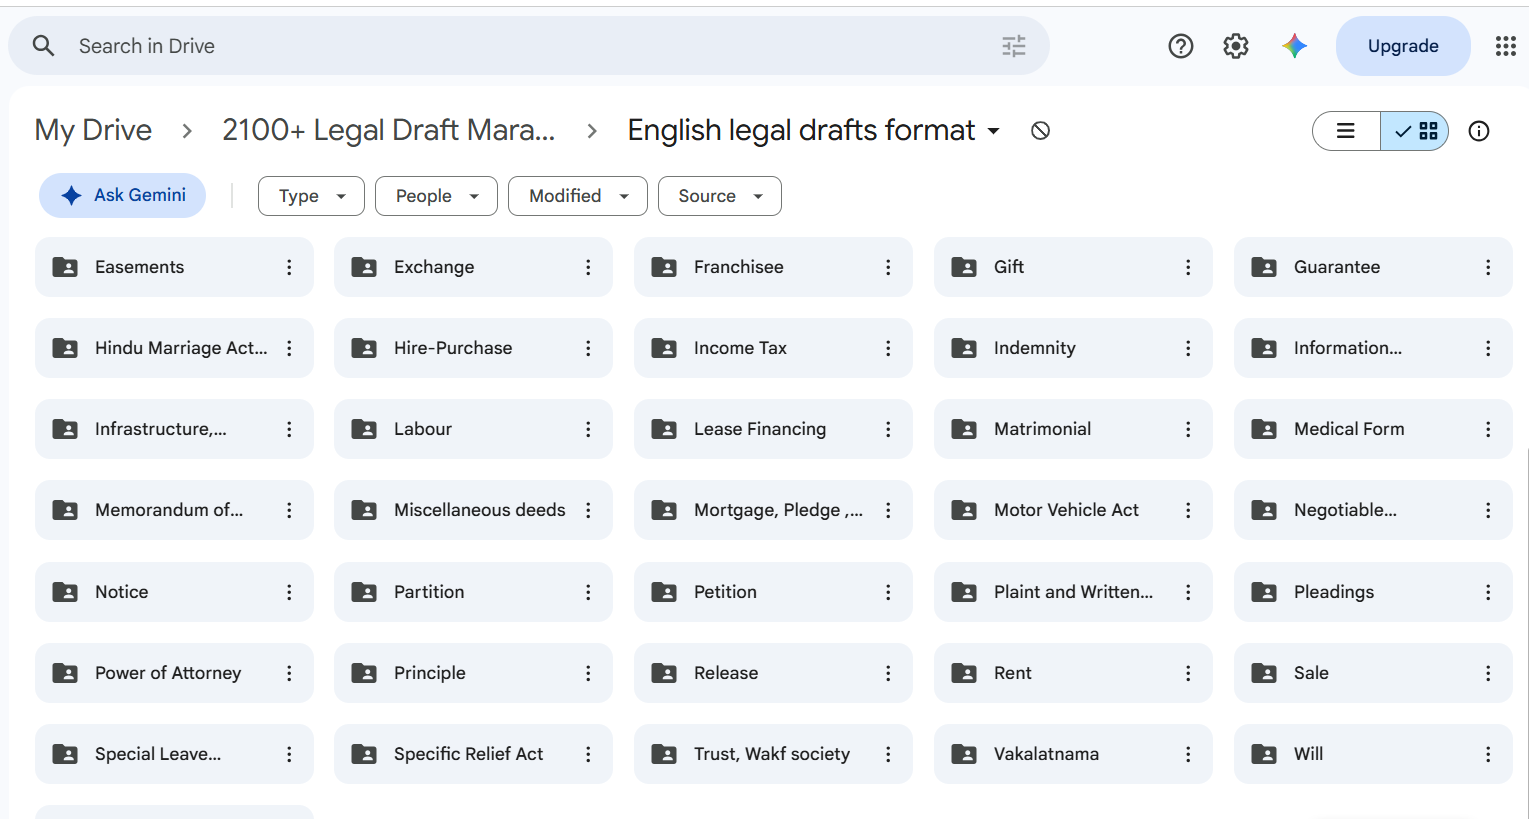
Task: Select the Negotiable folder
Action: point(1373,510)
